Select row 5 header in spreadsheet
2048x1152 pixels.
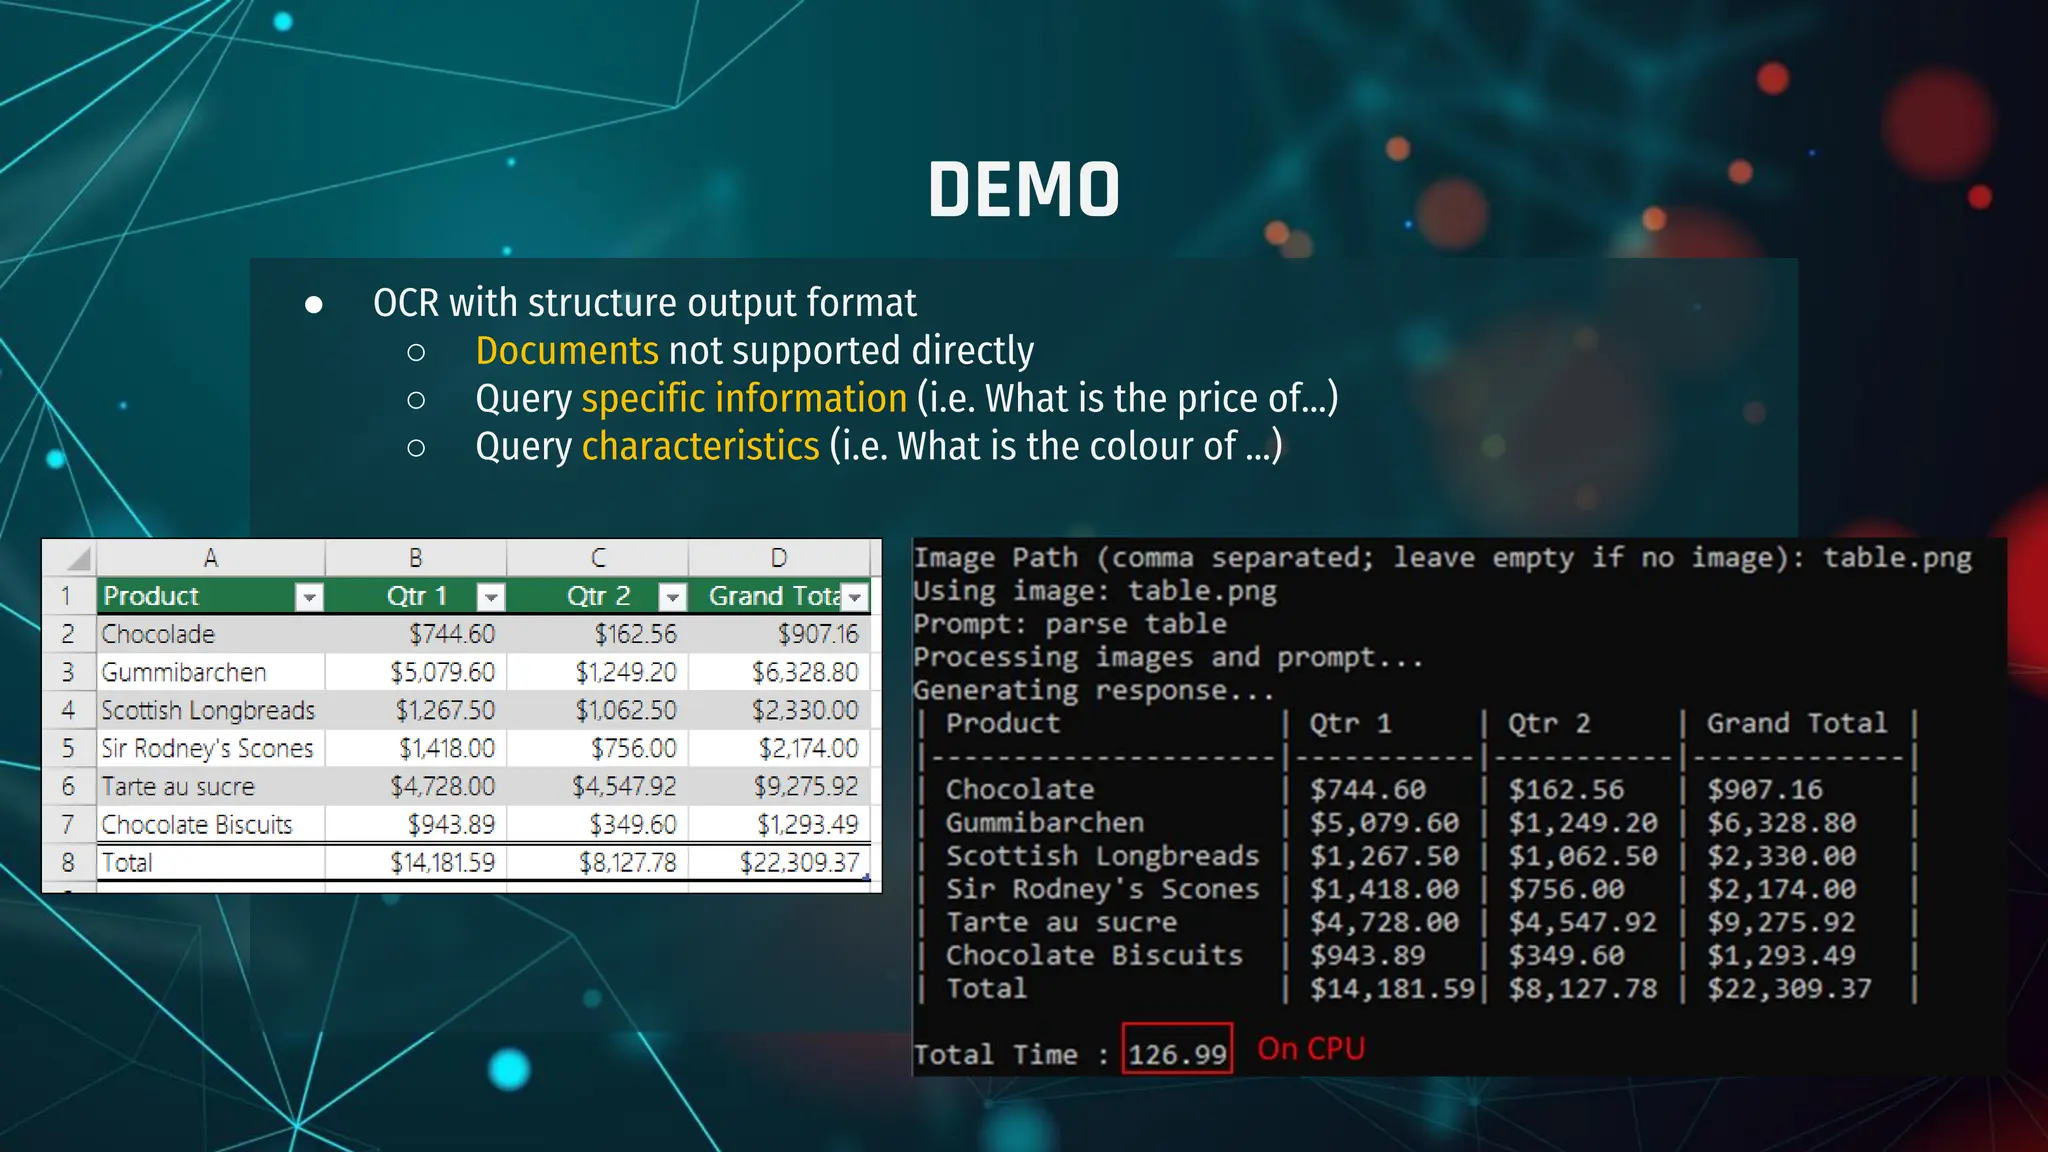click(x=69, y=748)
